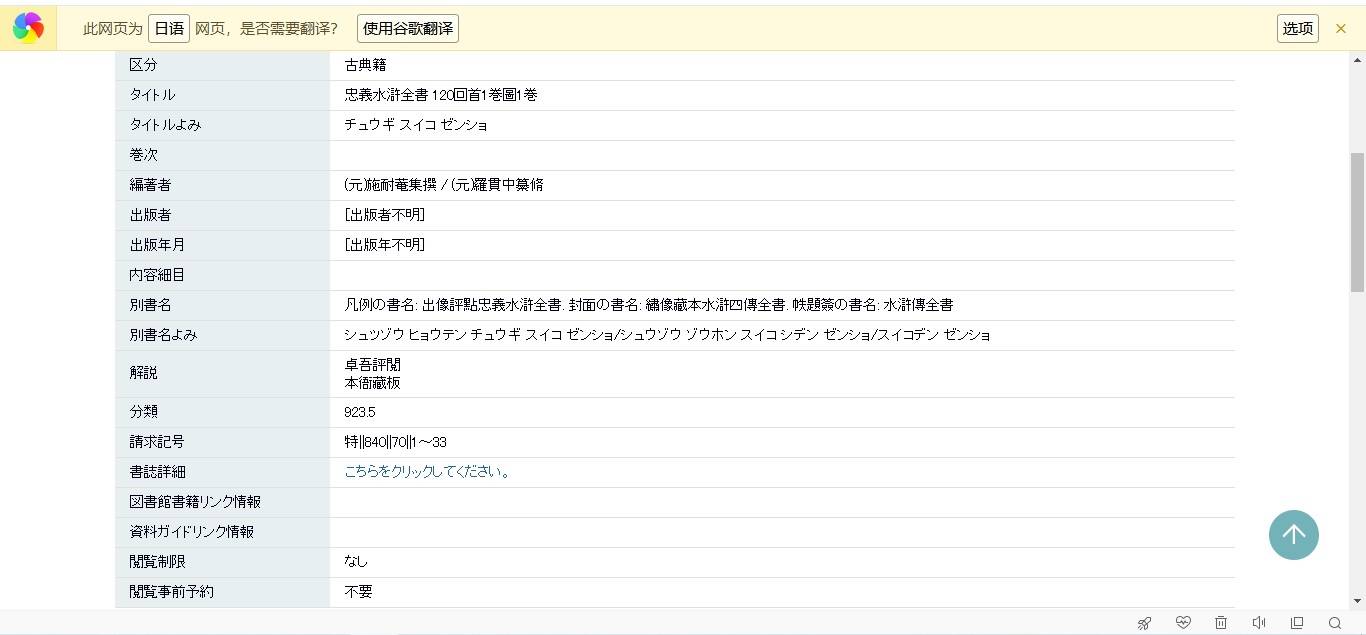
Task: Click the round scroll-to-top arrow button
Action: point(1293,535)
